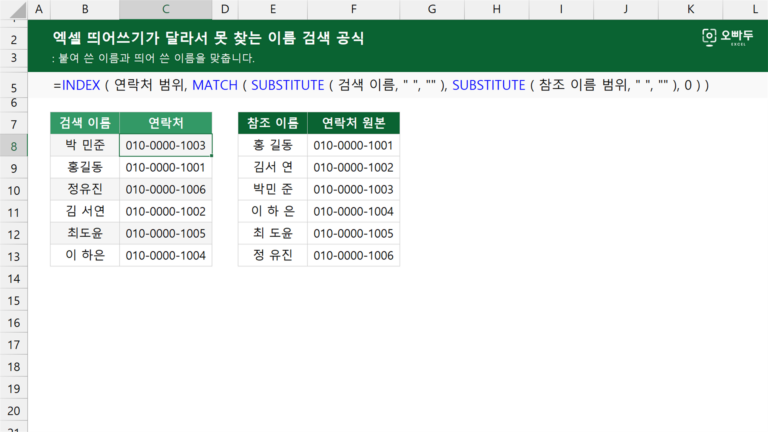Select row 20 header
This screenshot has height=432, width=768.
click(14, 410)
